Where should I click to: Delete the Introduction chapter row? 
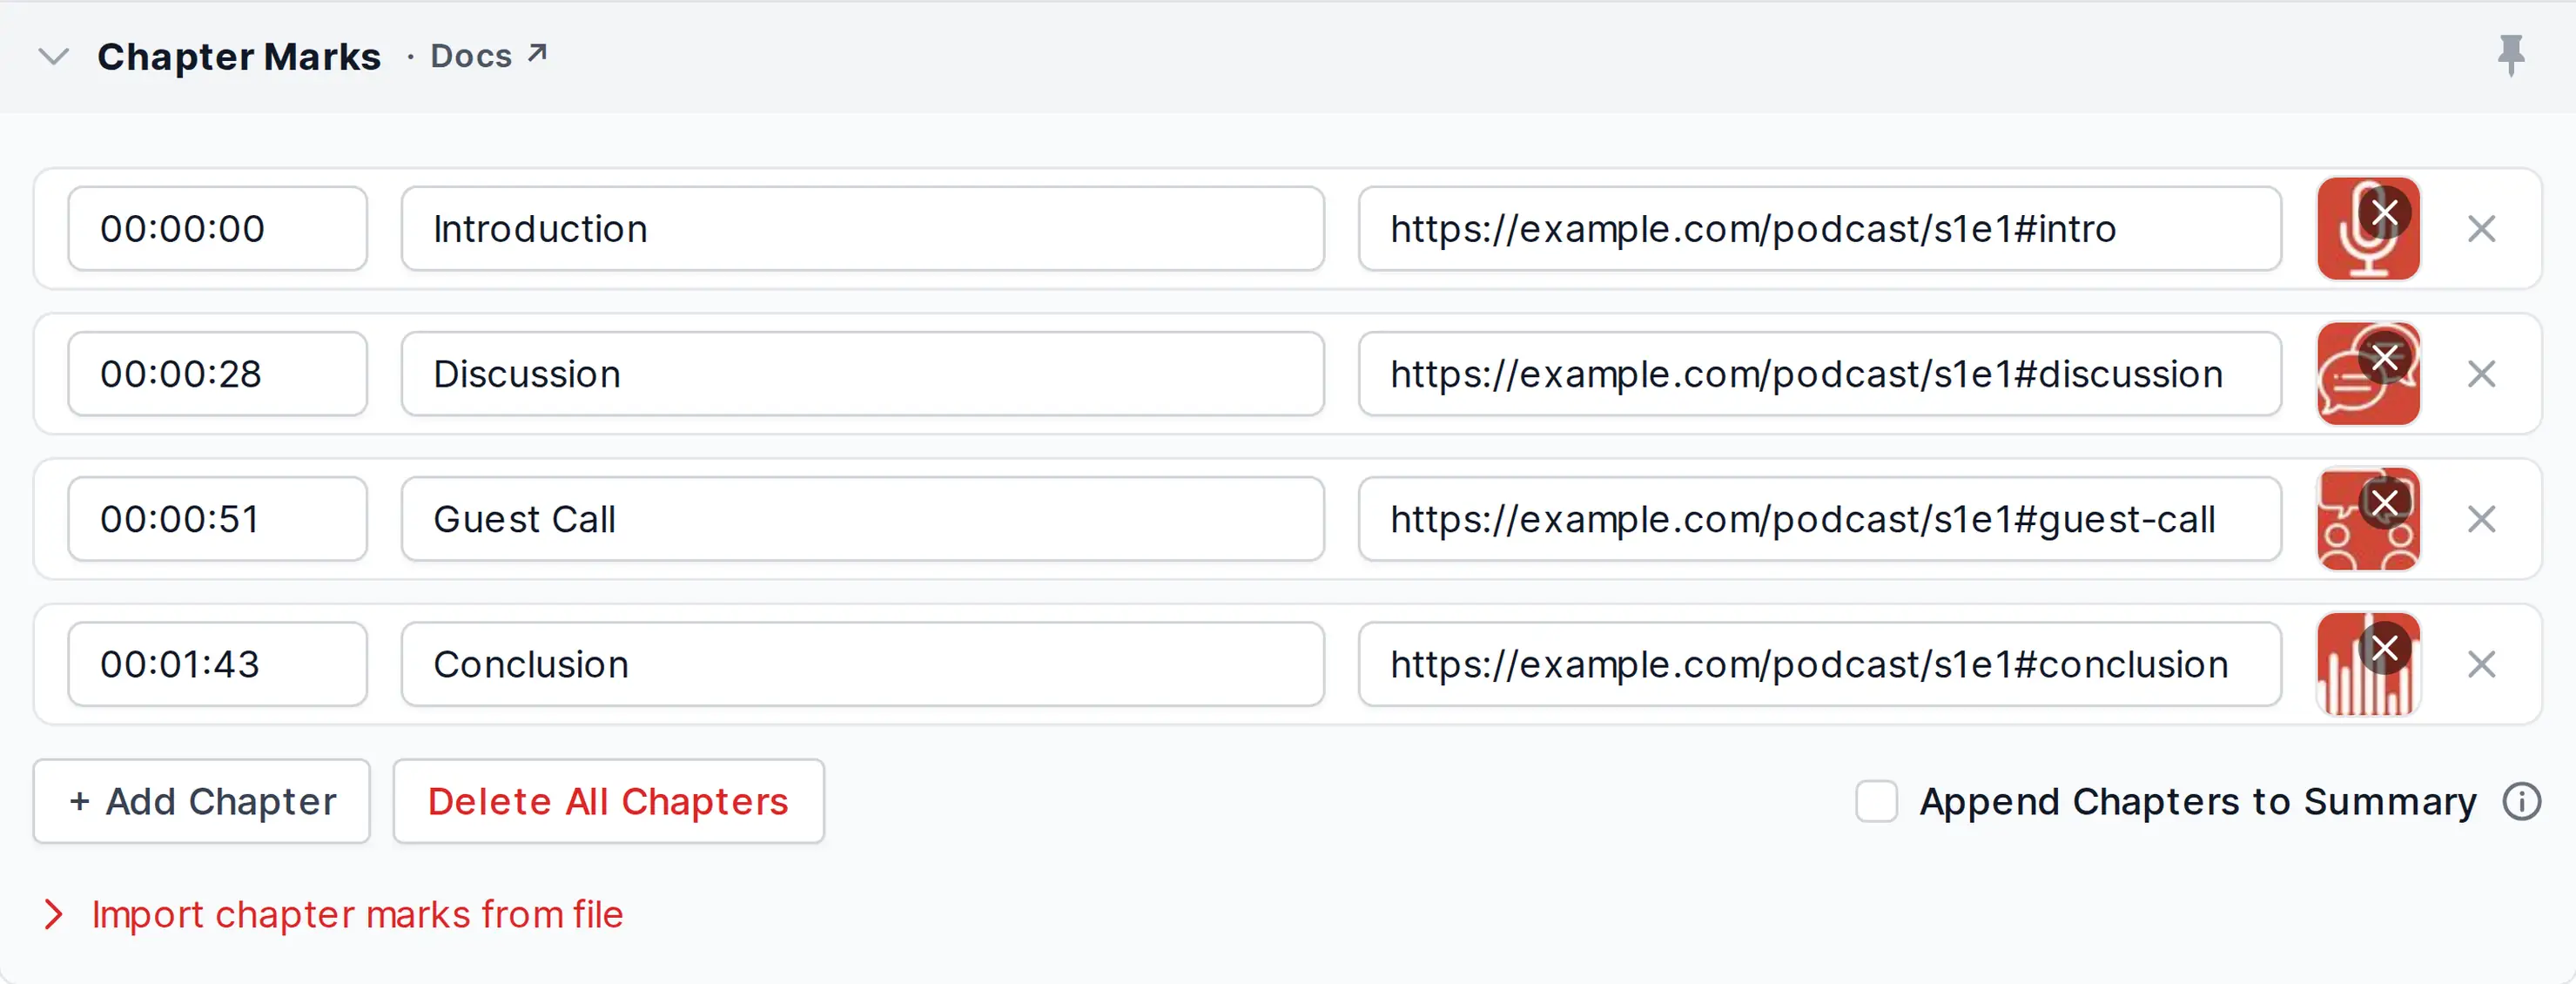(x=2481, y=229)
